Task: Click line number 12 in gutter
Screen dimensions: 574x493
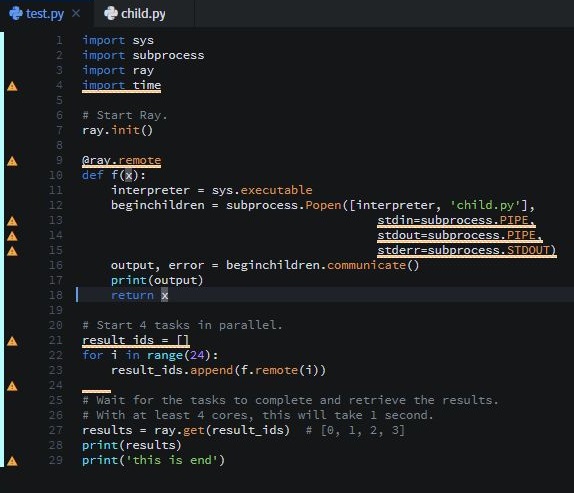Action: pos(56,205)
